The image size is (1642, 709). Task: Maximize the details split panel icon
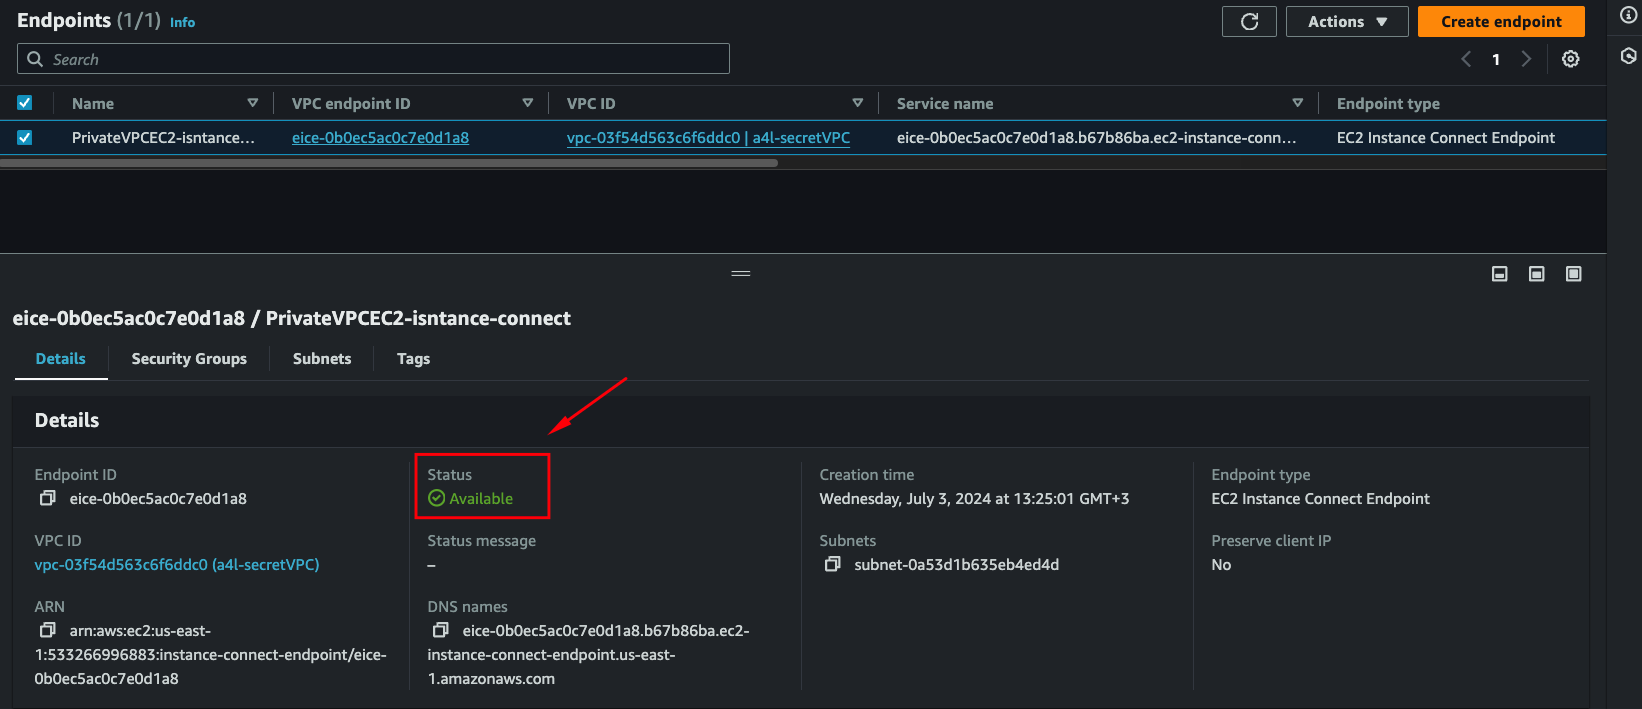[1573, 274]
